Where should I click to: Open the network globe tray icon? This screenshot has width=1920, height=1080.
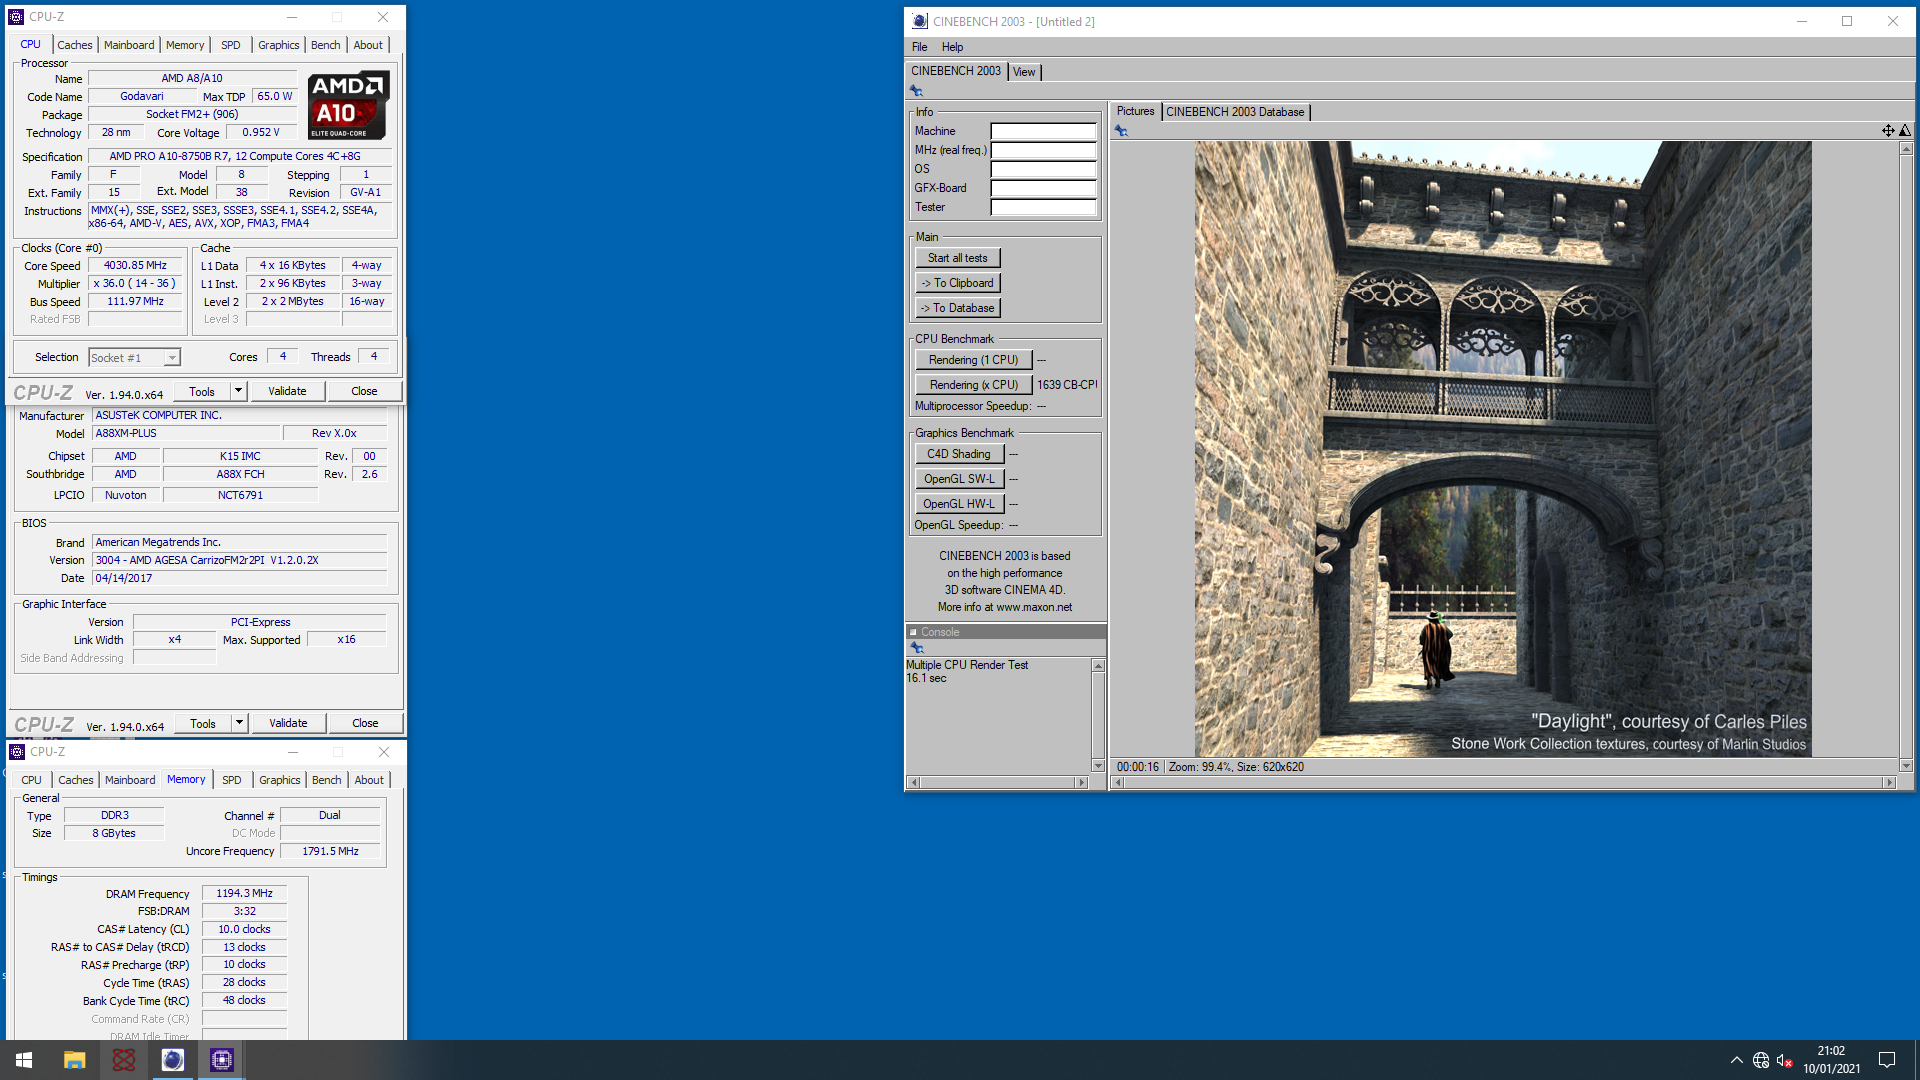click(x=1761, y=1060)
